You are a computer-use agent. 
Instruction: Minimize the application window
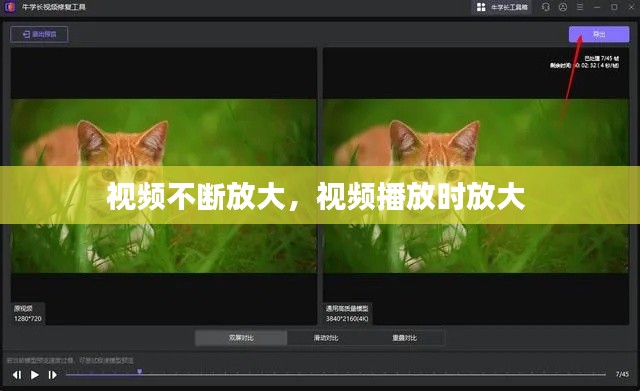597,7
